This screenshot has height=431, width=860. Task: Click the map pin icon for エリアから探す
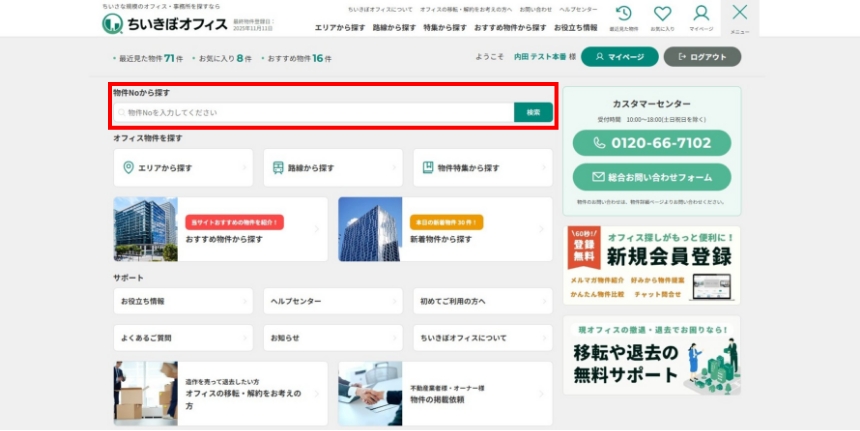[x=128, y=168]
